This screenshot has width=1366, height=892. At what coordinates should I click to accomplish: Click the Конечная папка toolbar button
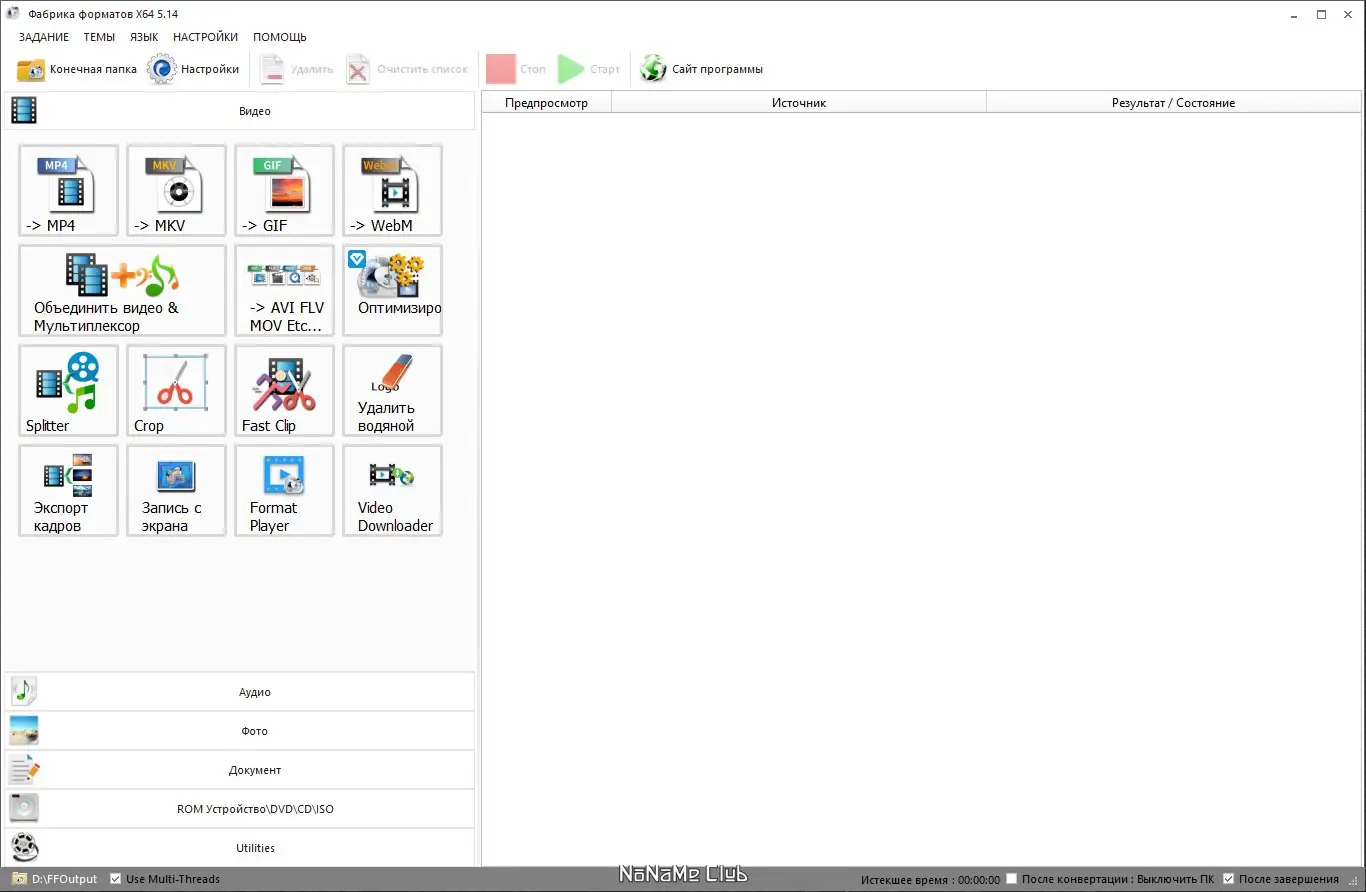(77, 69)
